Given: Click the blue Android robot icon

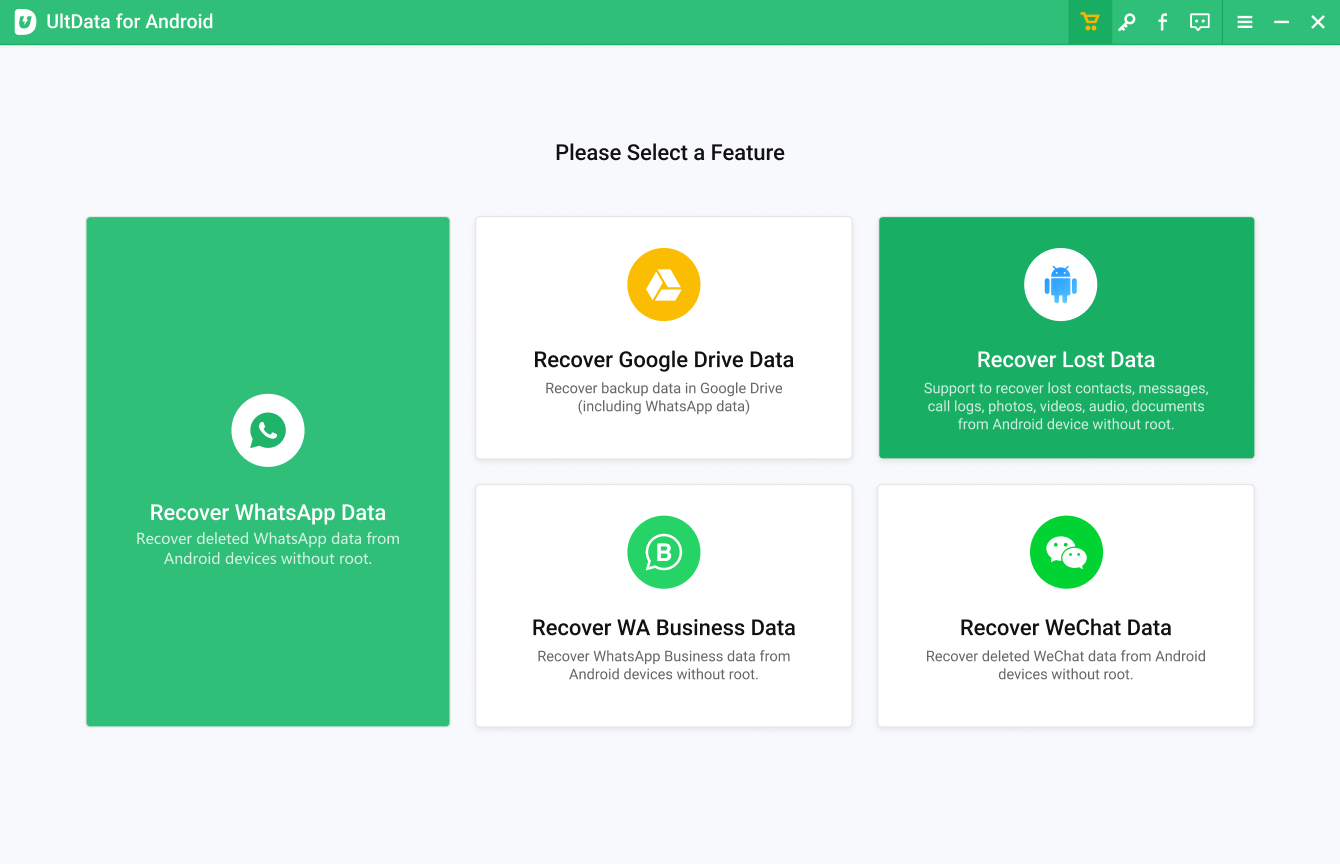Looking at the screenshot, I should 1061,285.
